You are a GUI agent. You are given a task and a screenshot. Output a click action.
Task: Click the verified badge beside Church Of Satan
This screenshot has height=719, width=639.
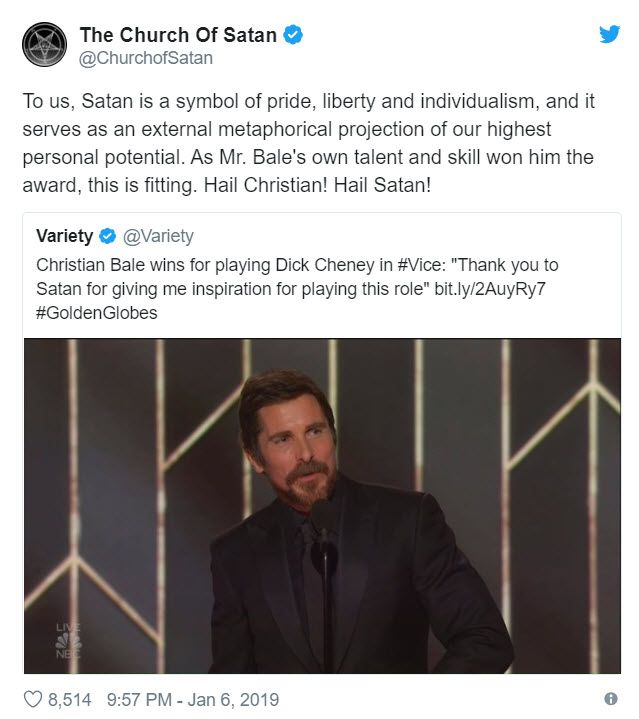click(x=292, y=35)
